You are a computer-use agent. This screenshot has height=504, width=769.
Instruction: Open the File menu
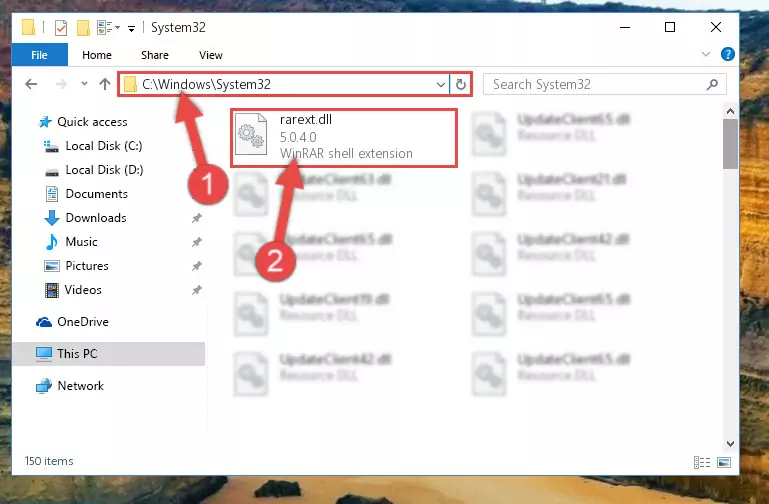(x=39, y=55)
